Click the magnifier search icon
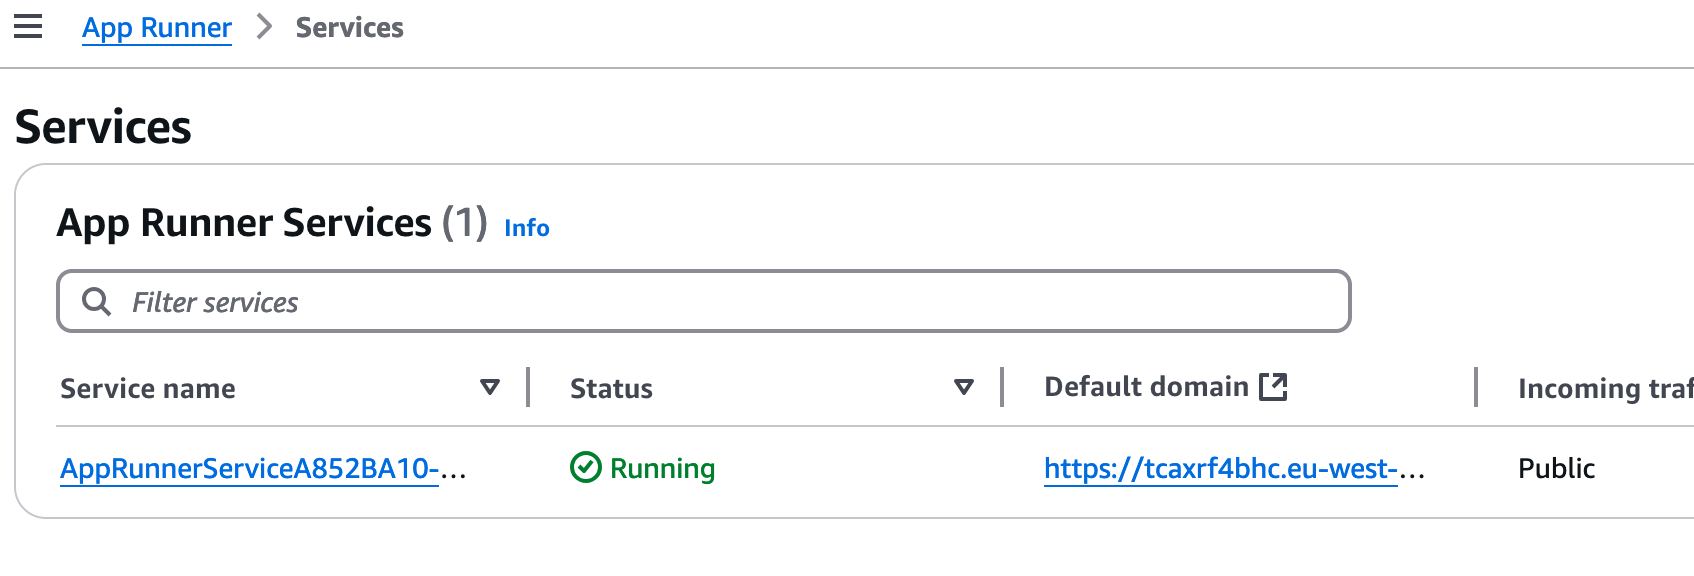Viewport: 1694px width, 576px height. click(x=96, y=301)
